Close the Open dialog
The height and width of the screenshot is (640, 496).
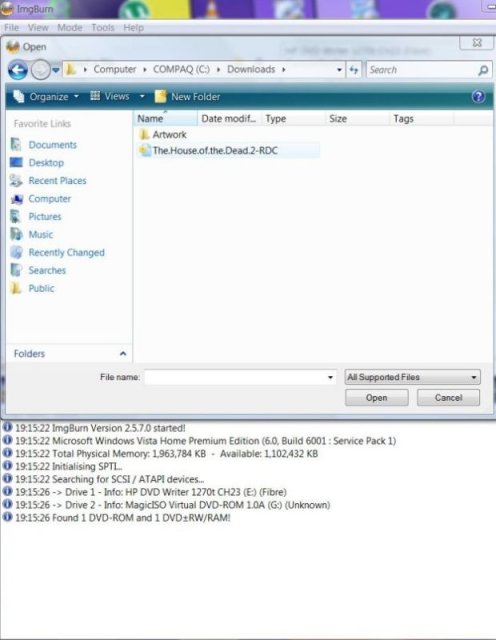click(477, 43)
